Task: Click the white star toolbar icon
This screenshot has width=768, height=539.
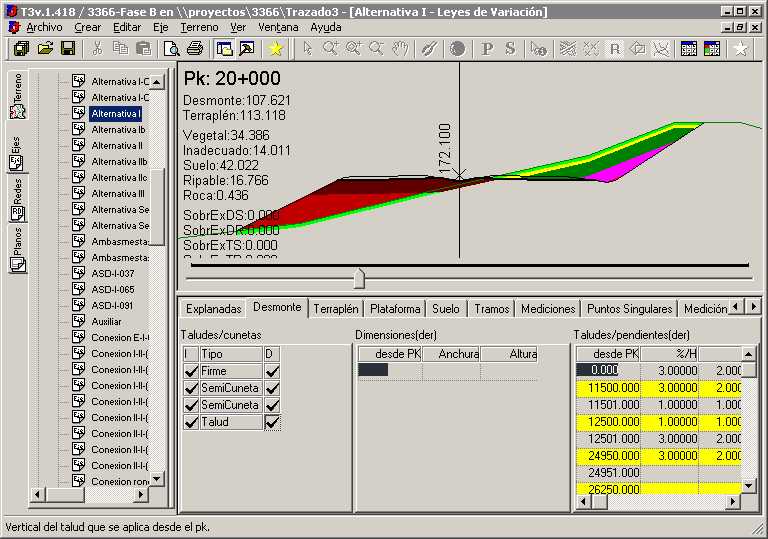Action: [741, 49]
